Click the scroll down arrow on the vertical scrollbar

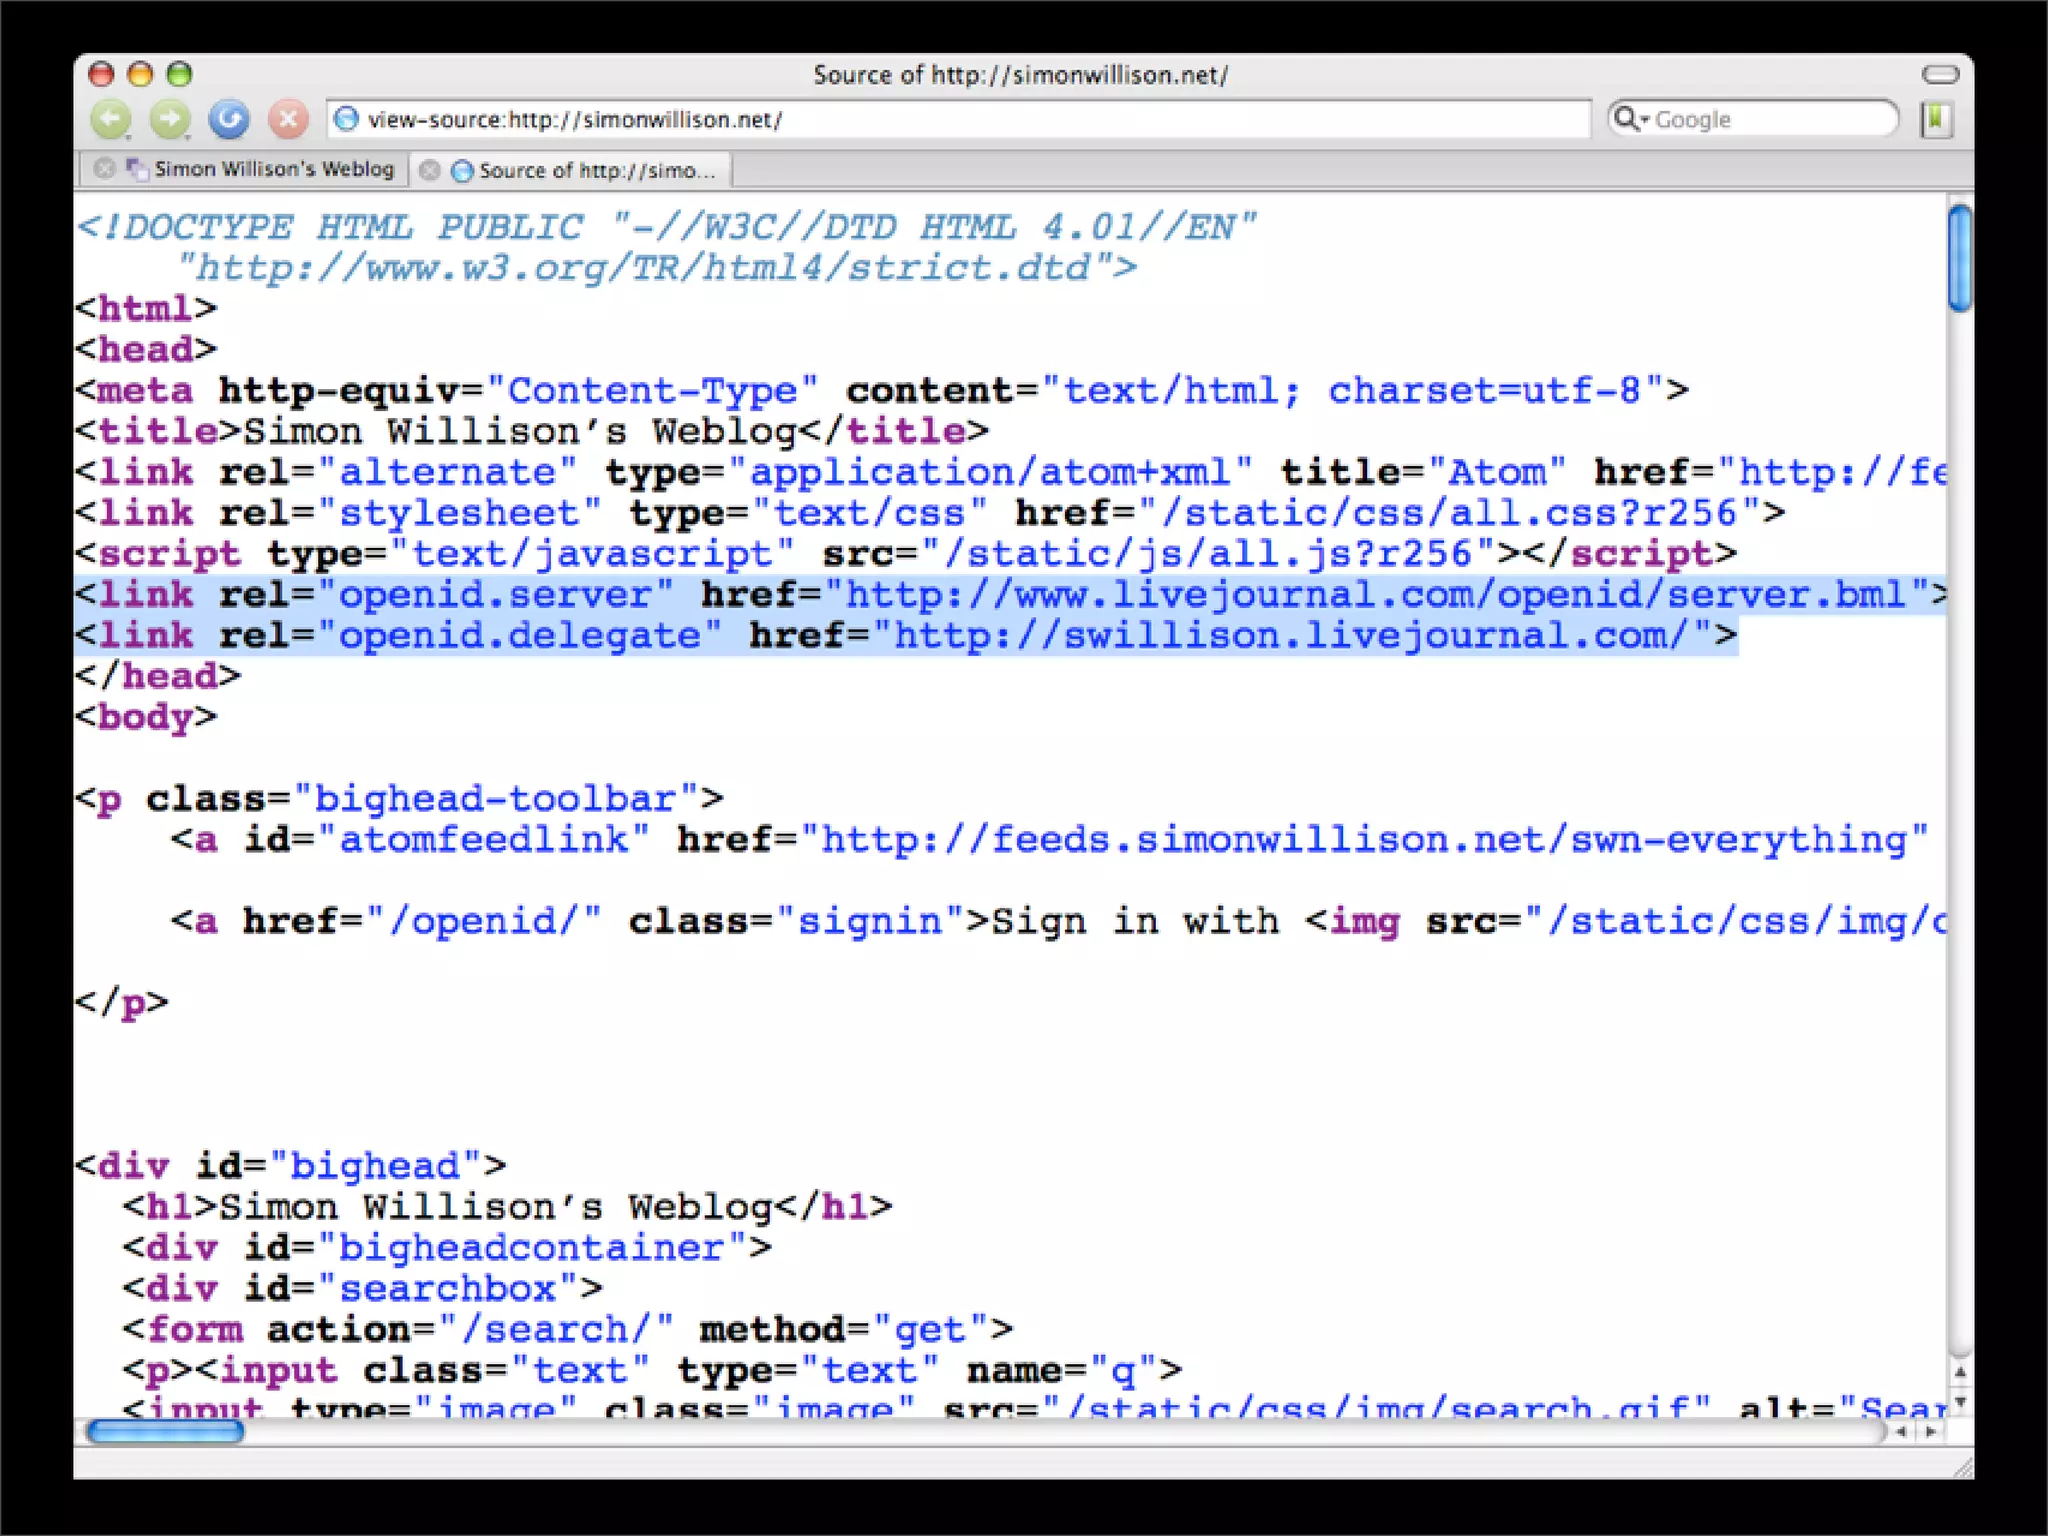(1960, 1402)
